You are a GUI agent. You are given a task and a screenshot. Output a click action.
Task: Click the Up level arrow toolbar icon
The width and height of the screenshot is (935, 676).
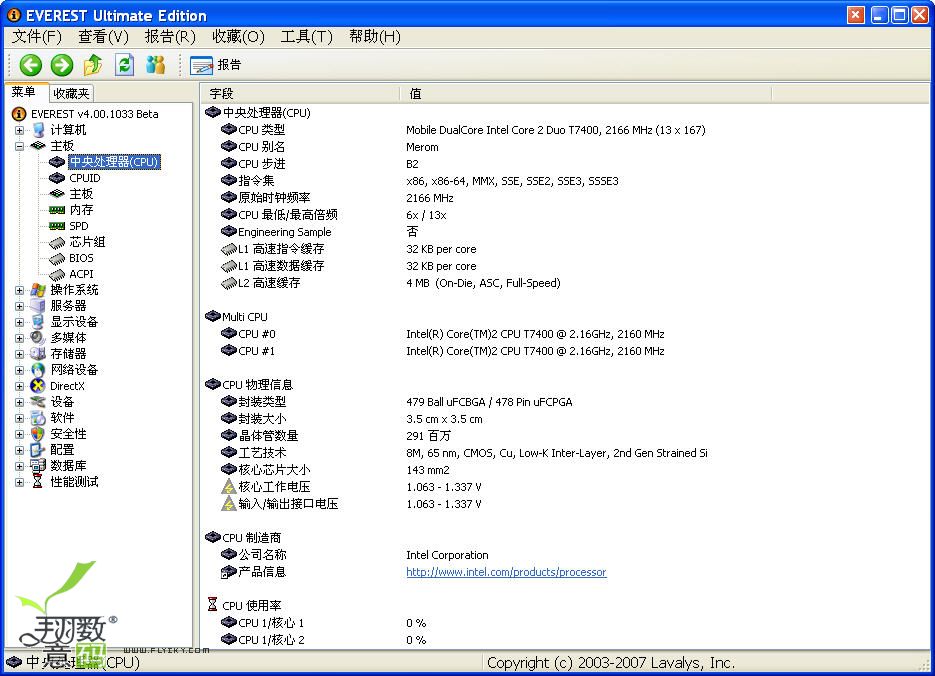[x=93, y=65]
